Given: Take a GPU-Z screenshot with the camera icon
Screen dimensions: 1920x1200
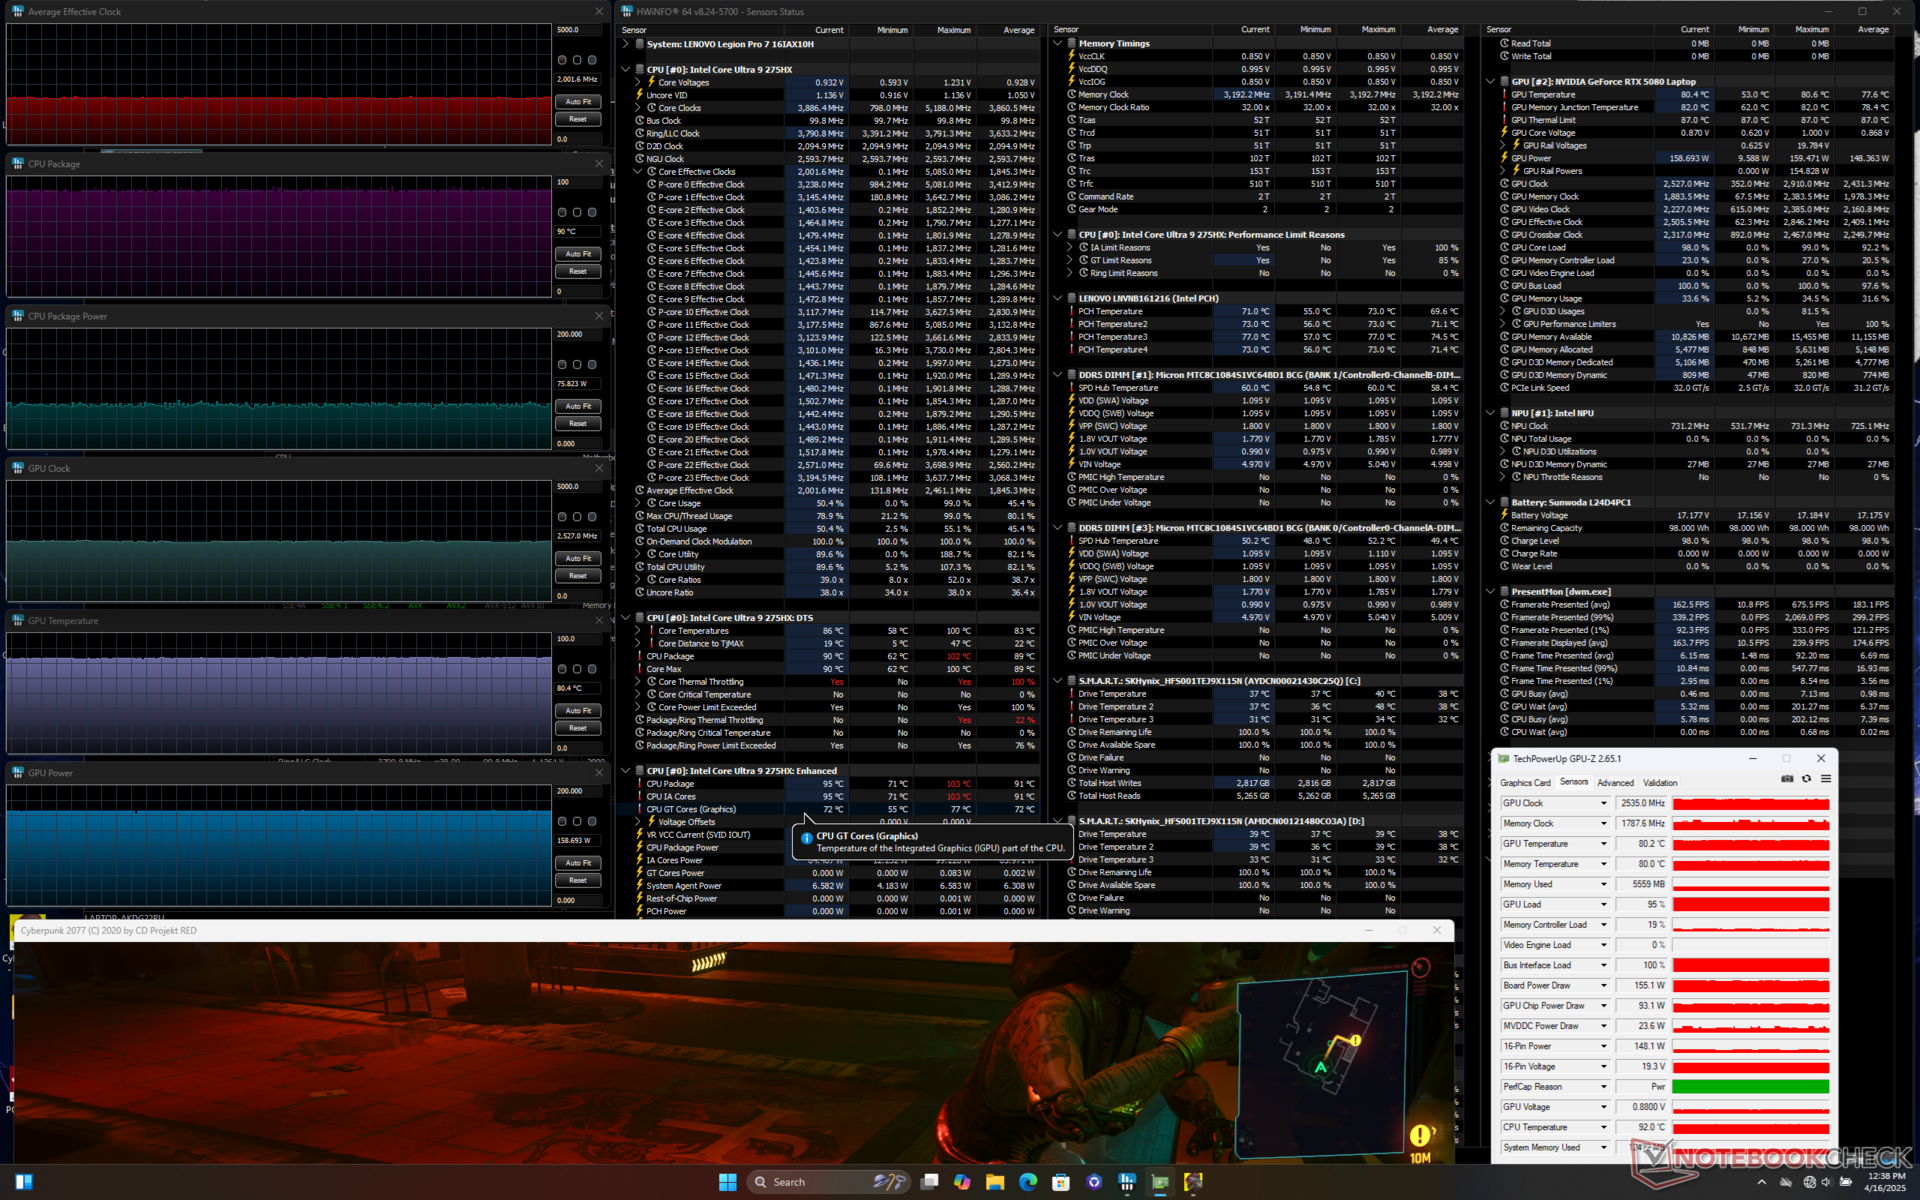Looking at the screenshot, I should pos(1787,779).
